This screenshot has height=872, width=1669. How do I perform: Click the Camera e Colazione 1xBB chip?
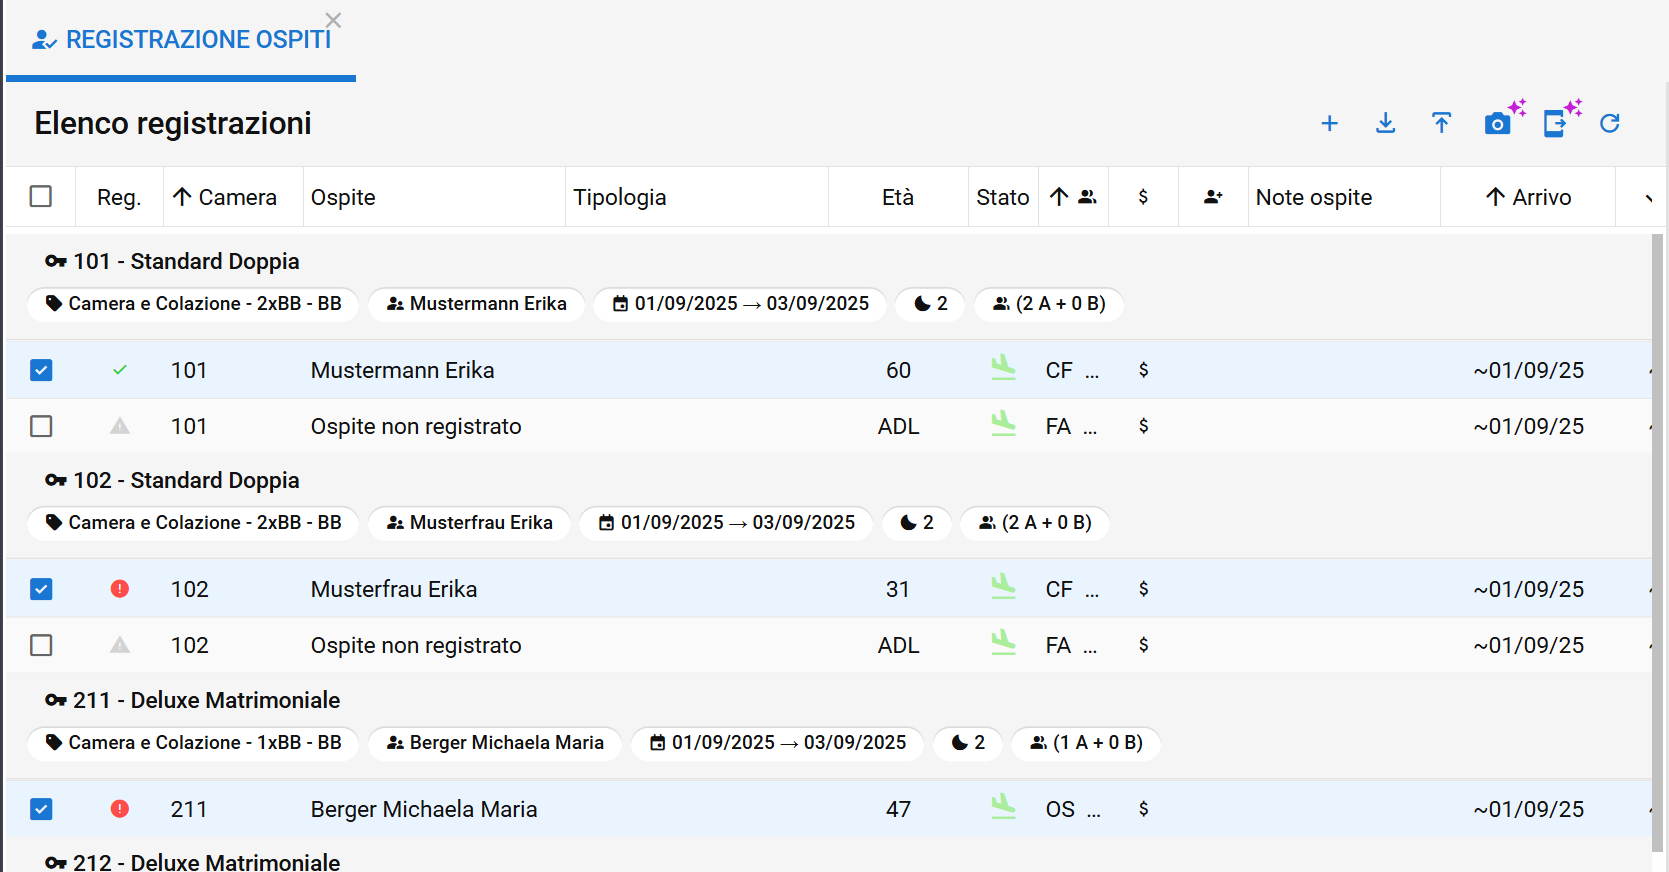pyautogui.click(x=193, y=743)
